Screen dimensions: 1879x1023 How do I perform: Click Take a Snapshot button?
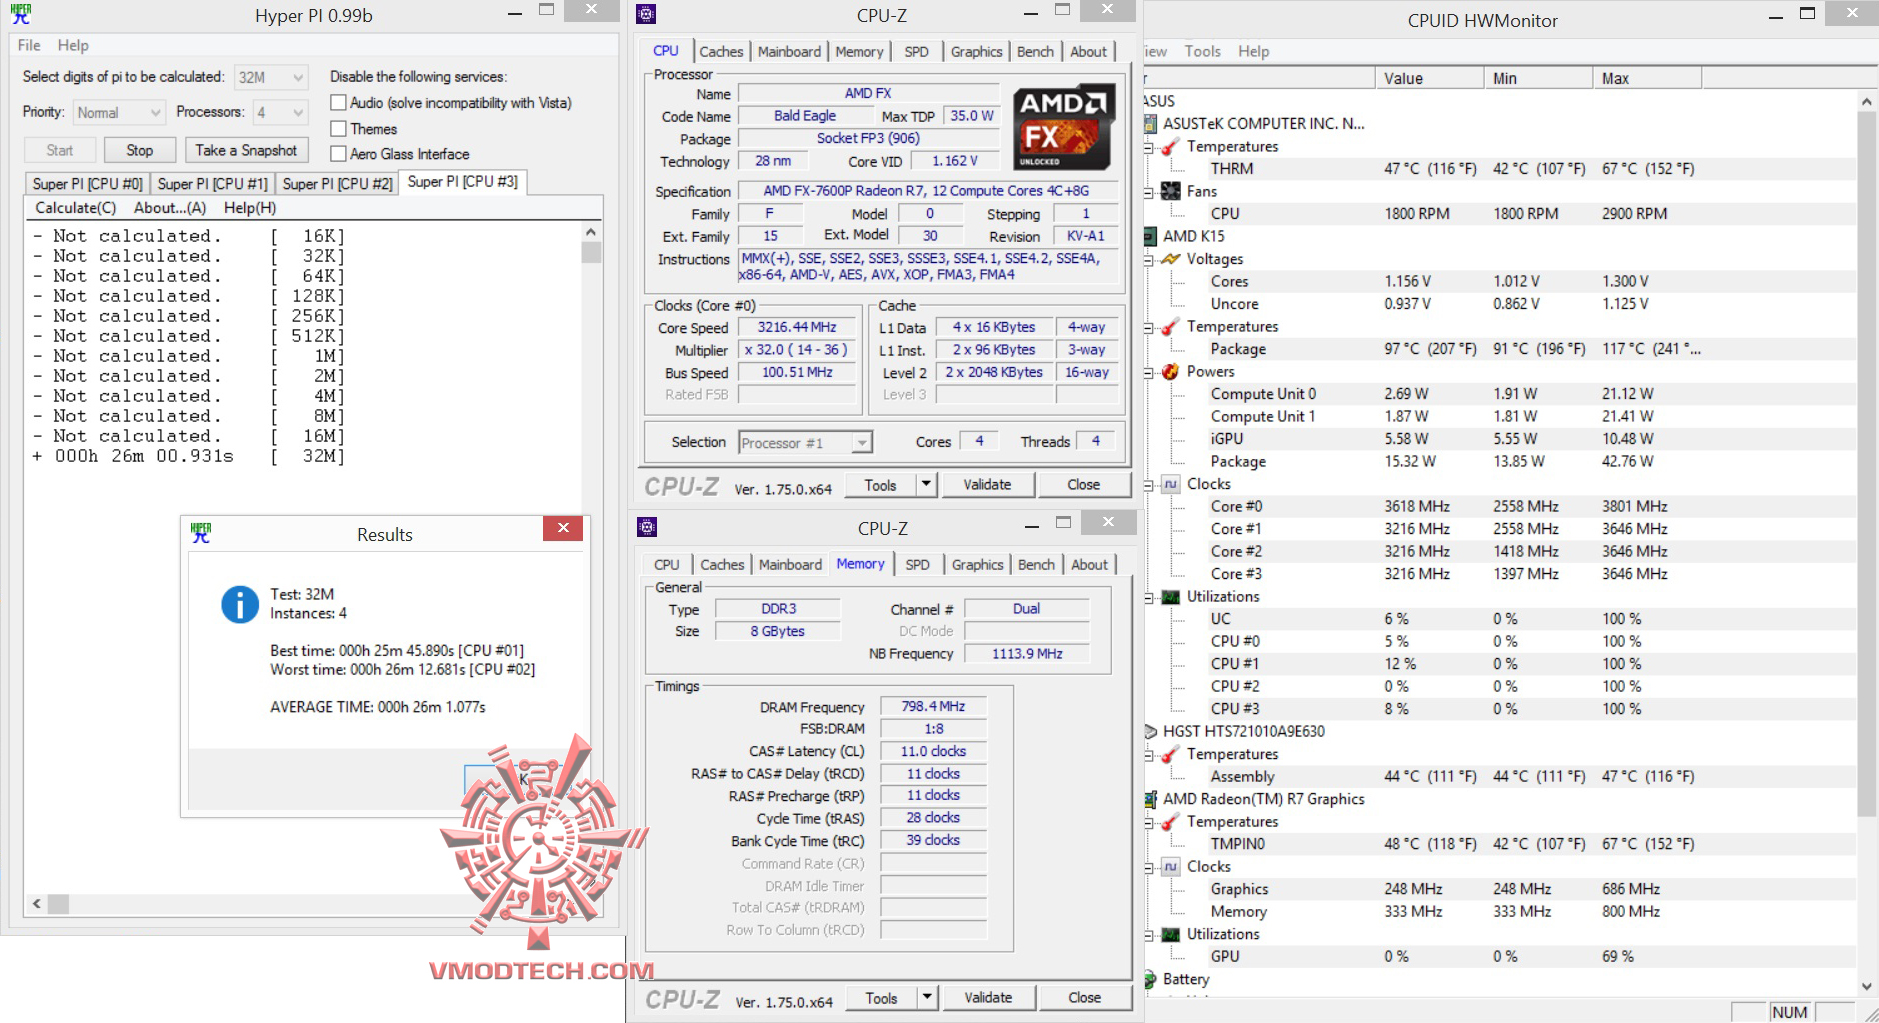246,150
